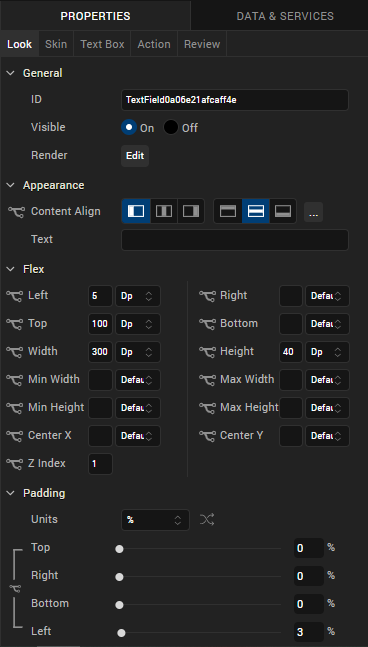Image resolution: width=368 pixels, height=647 pixels.
Task: Click the ID text field
Action: [x=235, y=100]
